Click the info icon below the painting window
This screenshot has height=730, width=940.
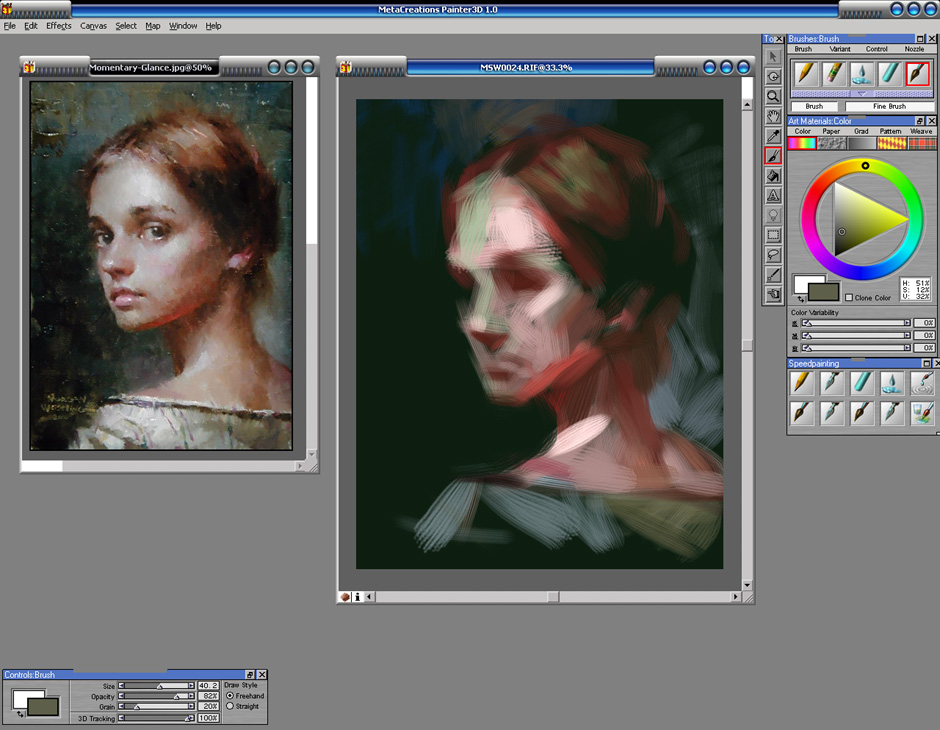pyautogui.click(x=358, y=597)
